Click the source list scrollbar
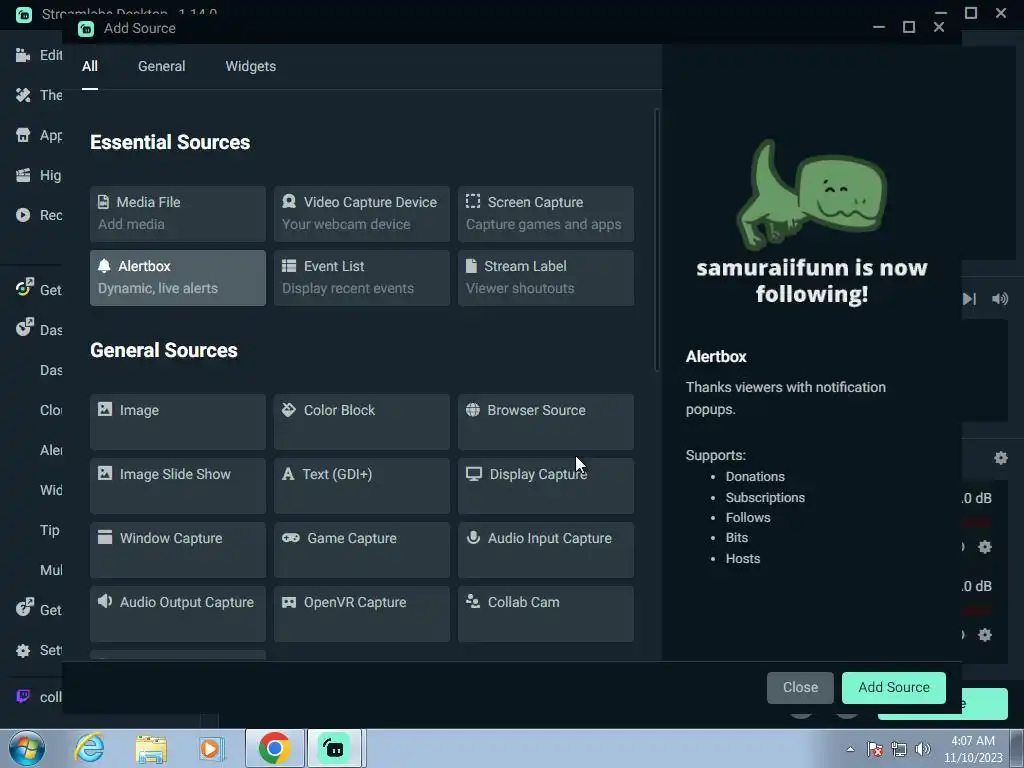Image resolution: width=1024 pixels, height=768 pixels. (x=656, y=240)
